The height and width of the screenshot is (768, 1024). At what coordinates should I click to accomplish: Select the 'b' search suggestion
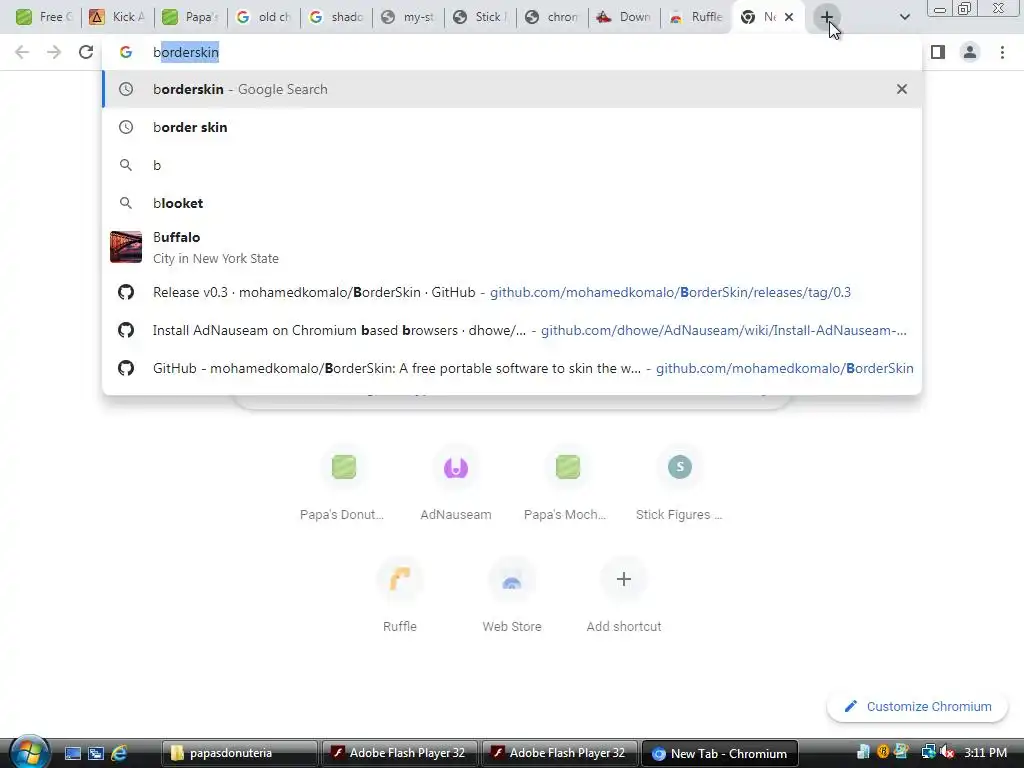[x=512, y=165]
